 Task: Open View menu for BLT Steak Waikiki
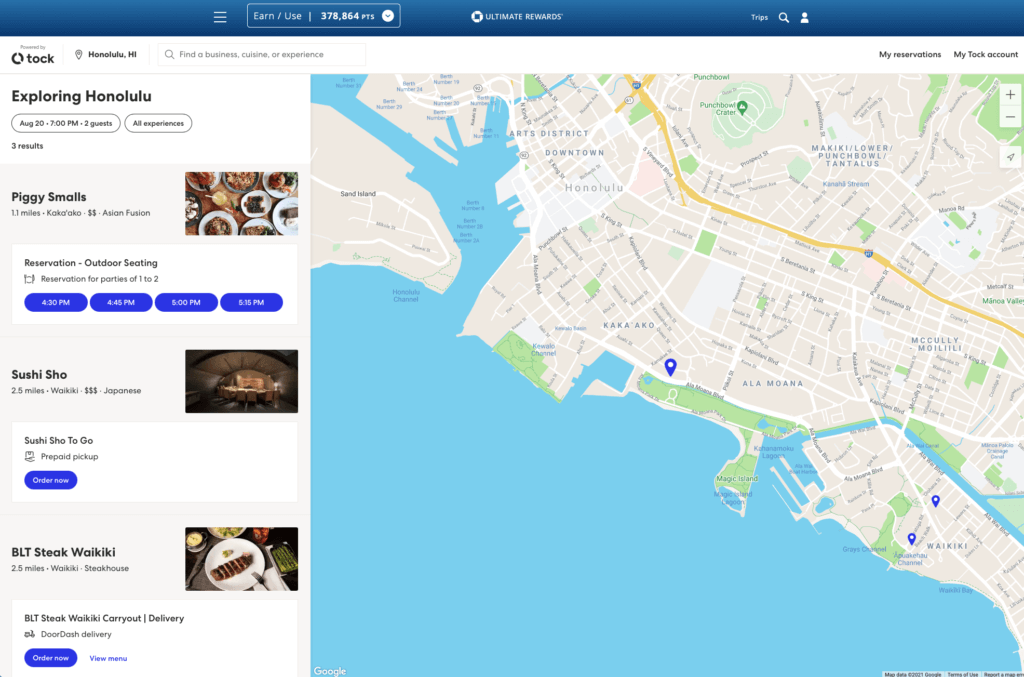click(x=108, y=659)
